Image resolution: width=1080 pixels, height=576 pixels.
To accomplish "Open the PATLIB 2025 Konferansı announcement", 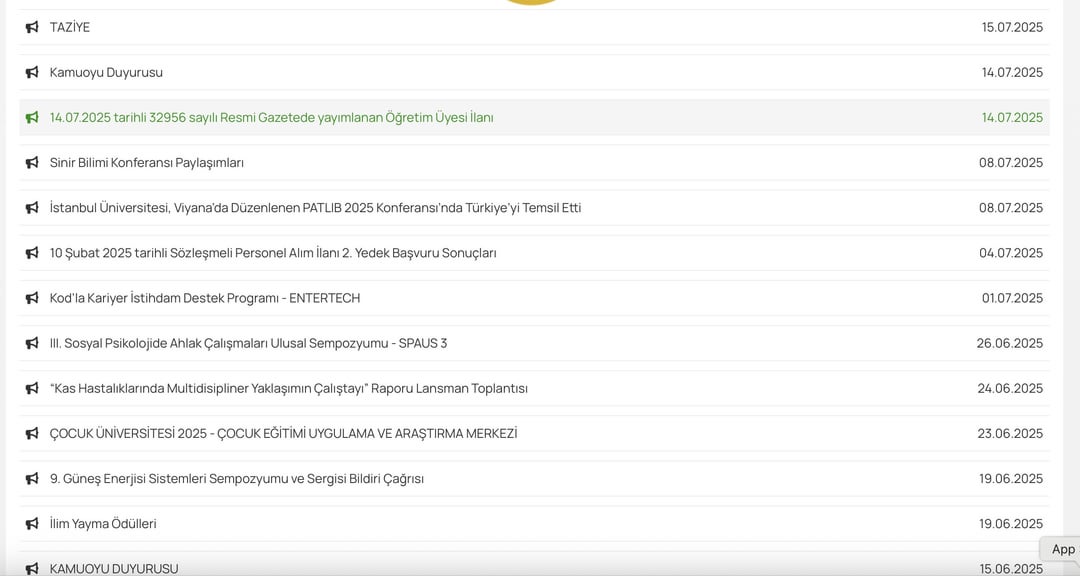I will click(315, 208).
